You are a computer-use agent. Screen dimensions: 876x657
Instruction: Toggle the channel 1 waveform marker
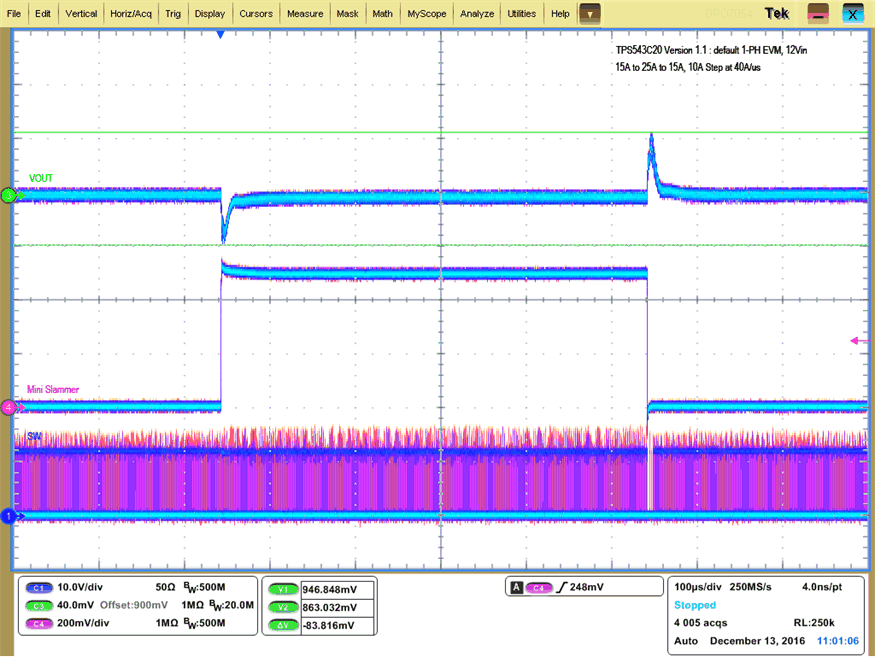pyautogui.click(x=8, y=516)
